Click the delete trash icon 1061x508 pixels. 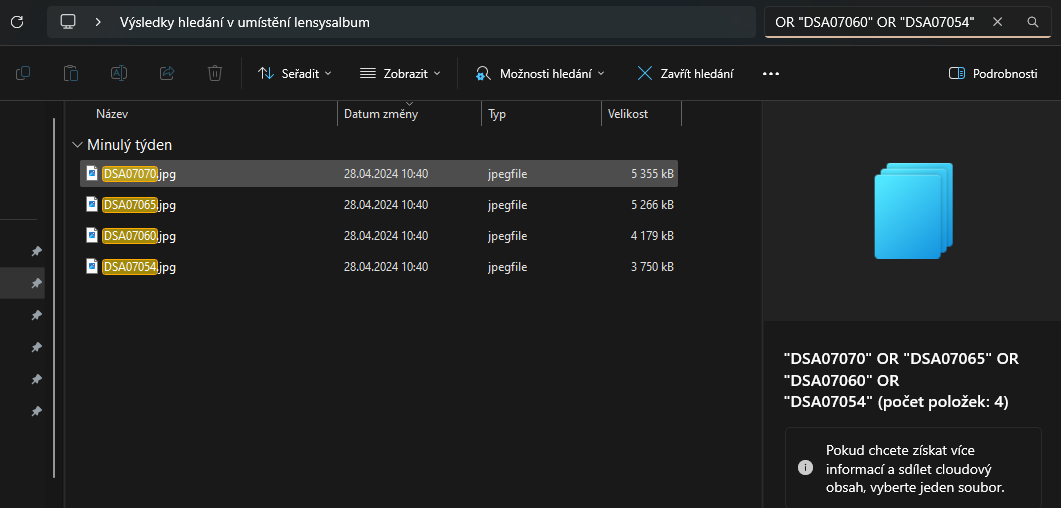point(215,73)
